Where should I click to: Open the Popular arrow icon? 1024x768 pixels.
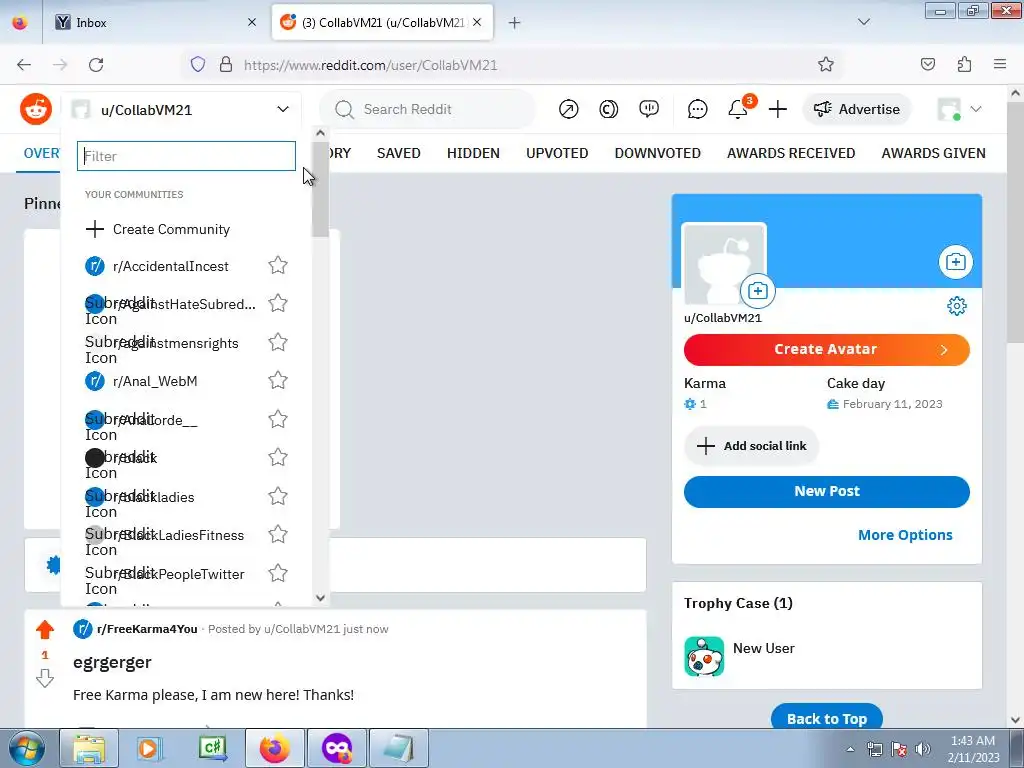[x=568, y=109]
